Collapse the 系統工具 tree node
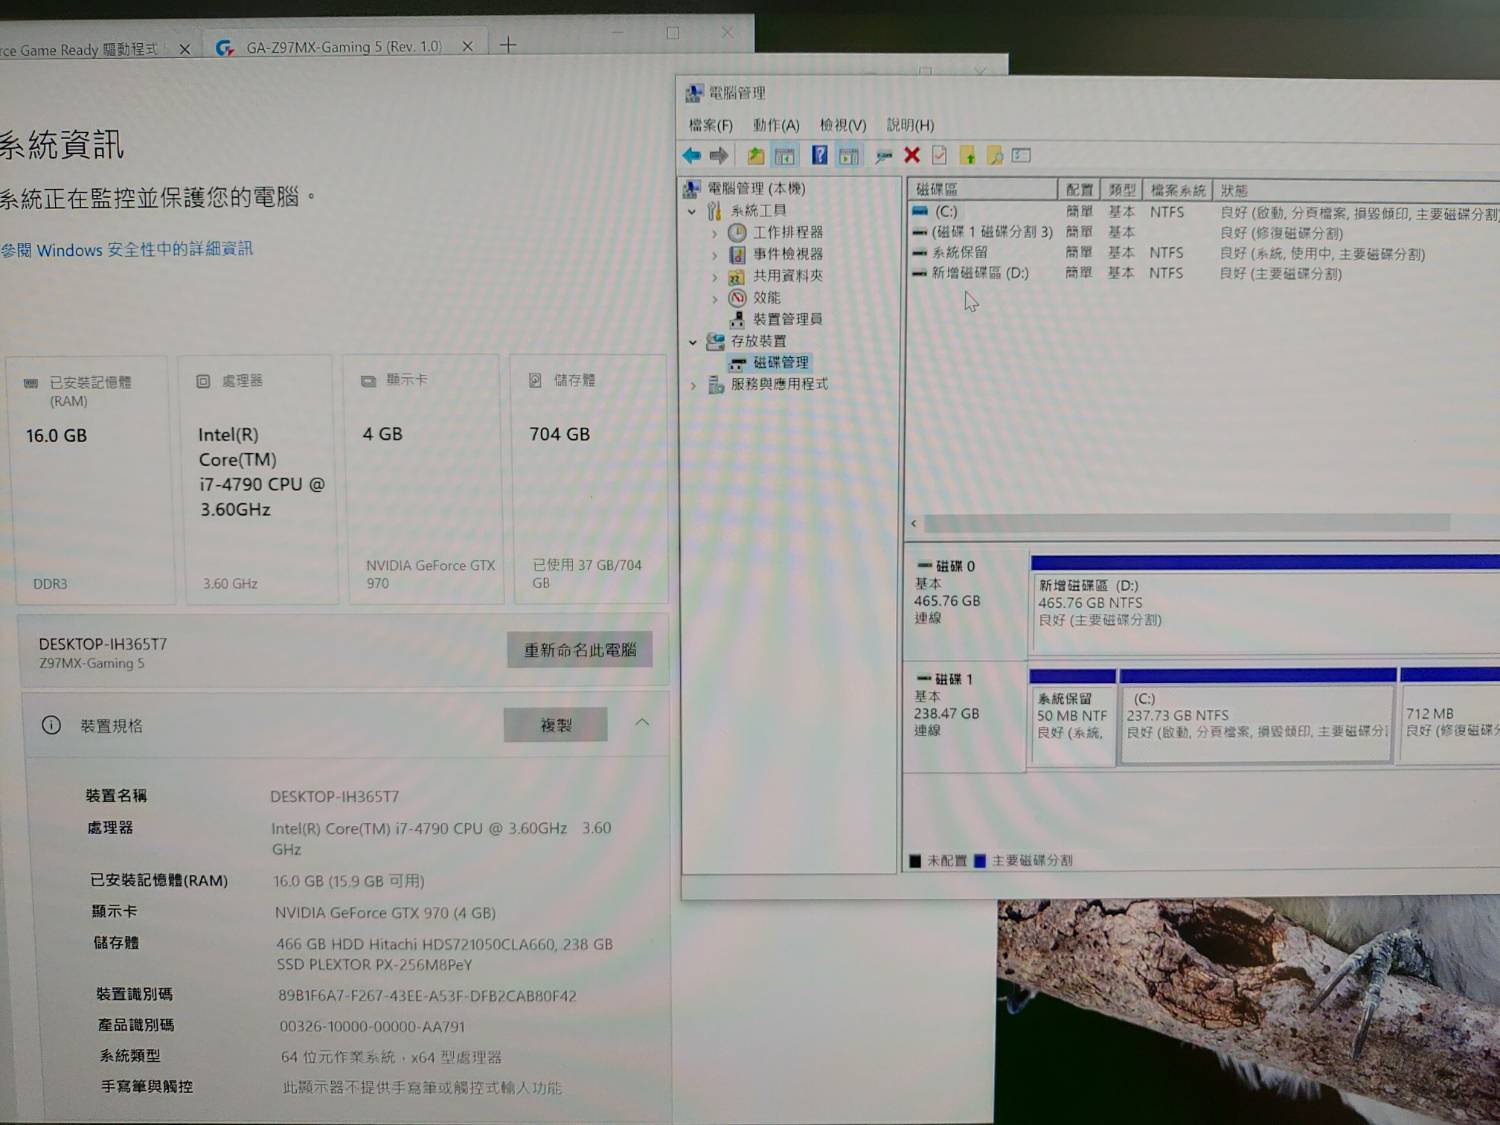Viewport: 1500px width, 1125px height. pos(692,211)
